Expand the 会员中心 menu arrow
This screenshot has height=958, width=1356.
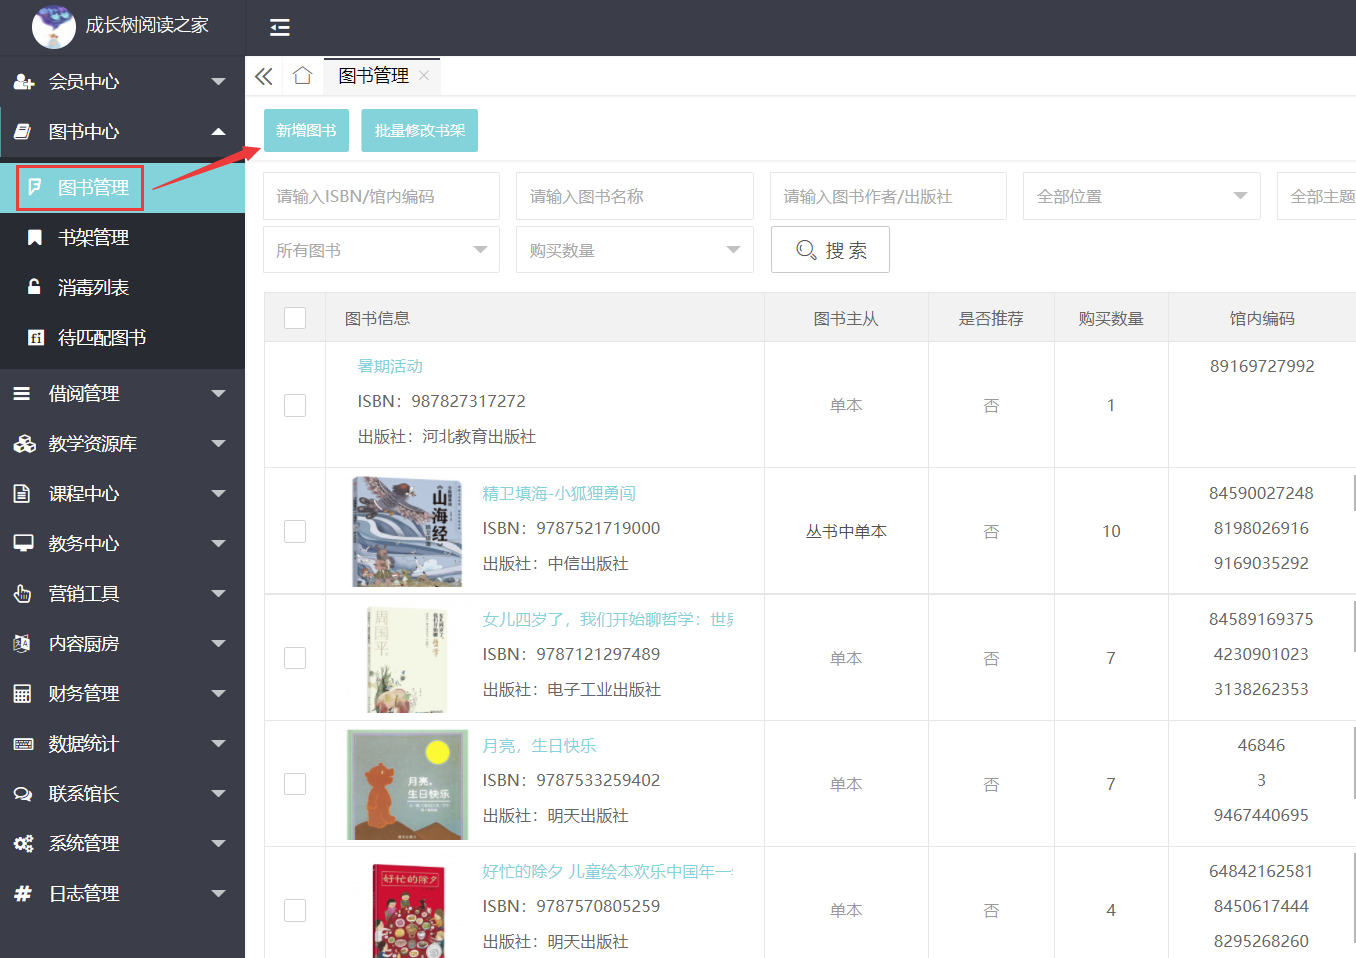218,82
